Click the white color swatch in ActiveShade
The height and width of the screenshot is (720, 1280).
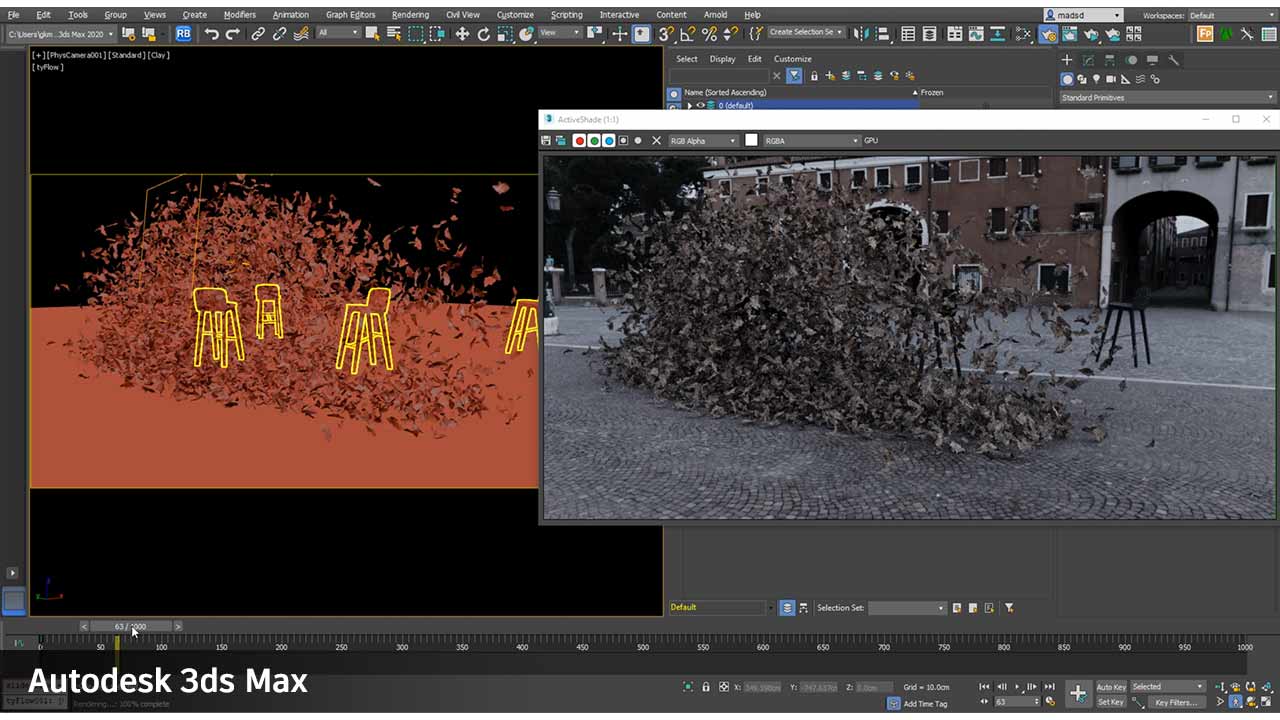click(x=751, y=141)
